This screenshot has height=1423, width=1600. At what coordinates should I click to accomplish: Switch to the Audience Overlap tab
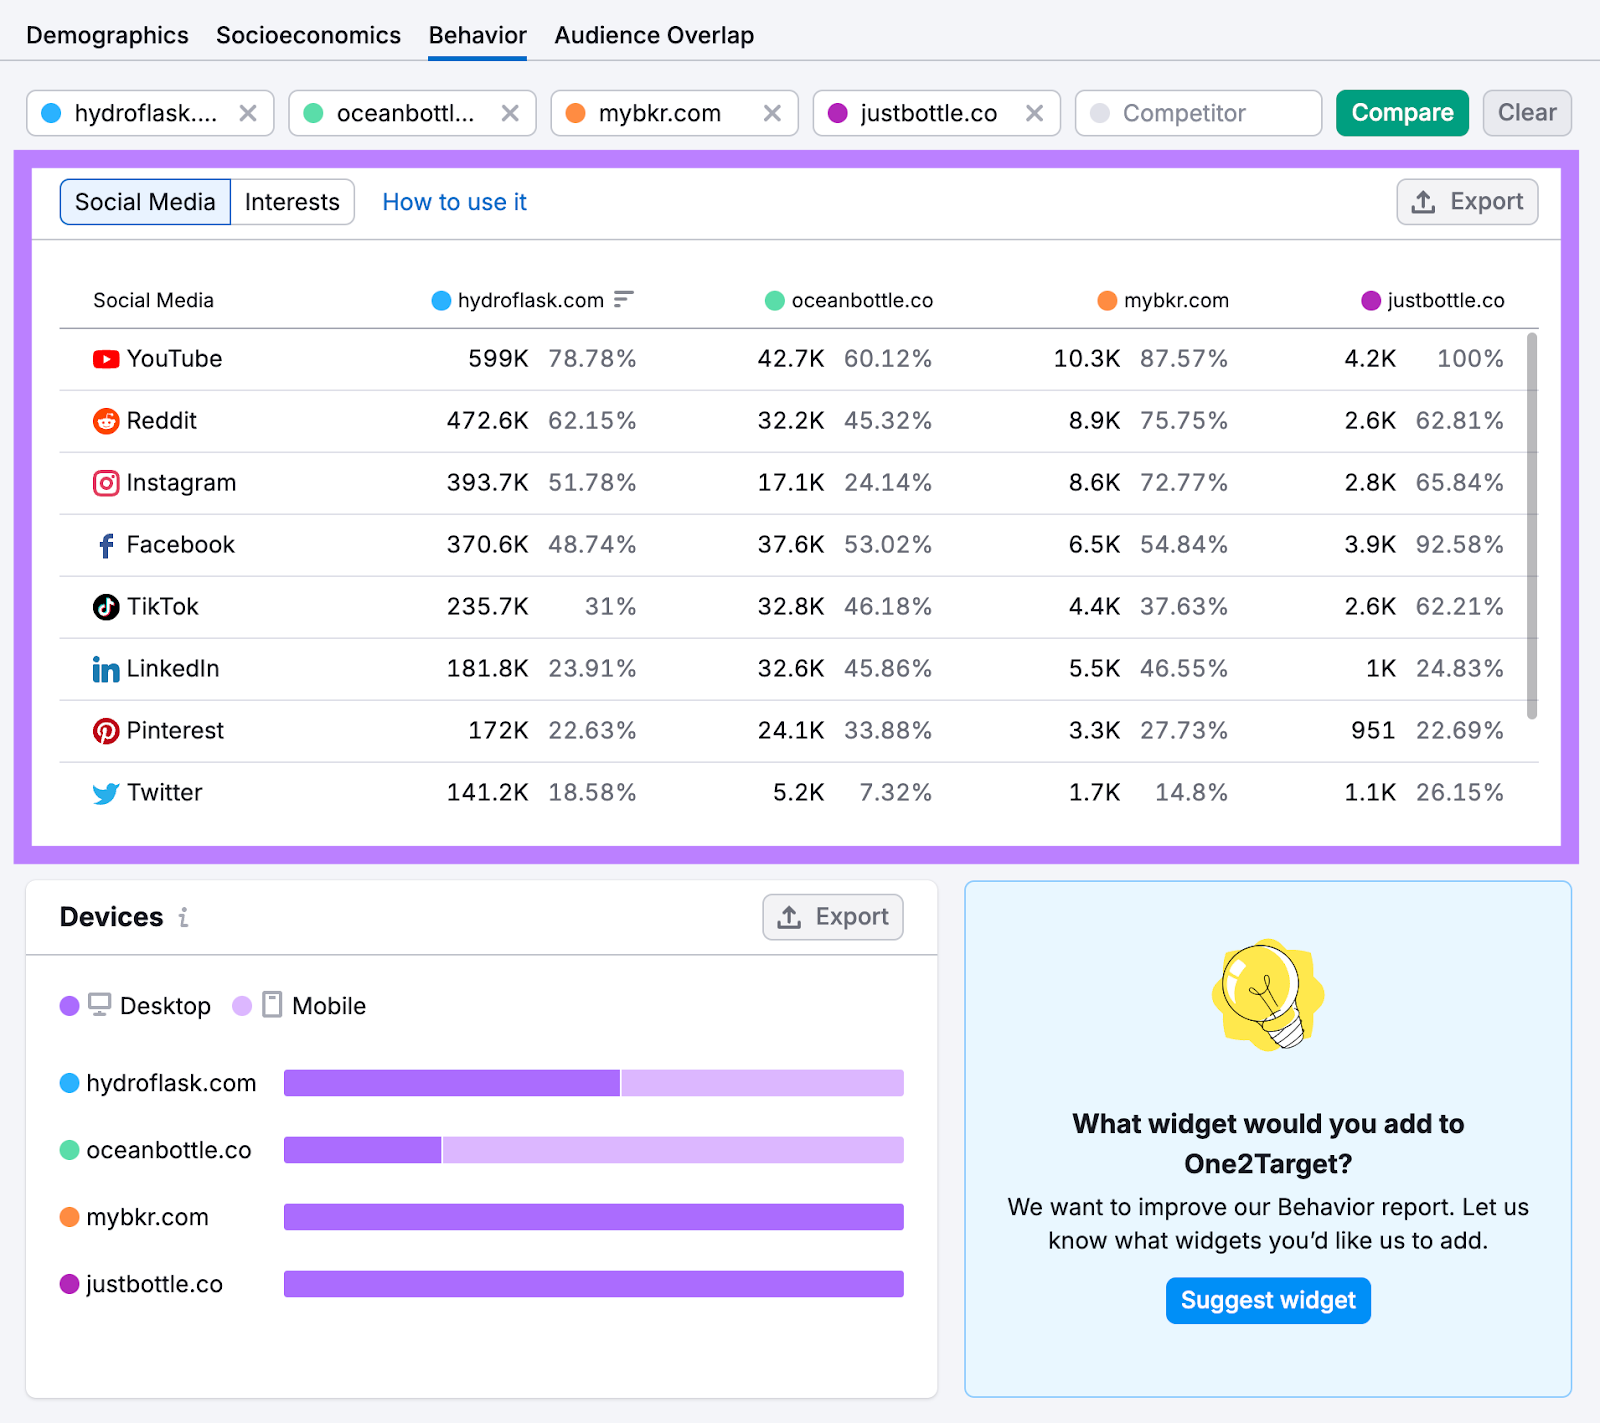point(653,33)
